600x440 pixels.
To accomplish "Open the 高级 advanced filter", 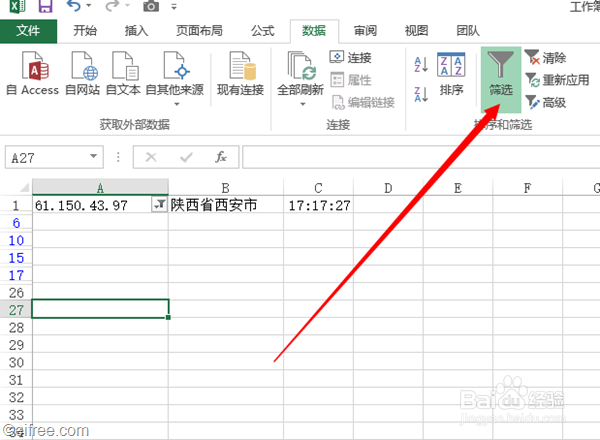I will coord(546,102).
